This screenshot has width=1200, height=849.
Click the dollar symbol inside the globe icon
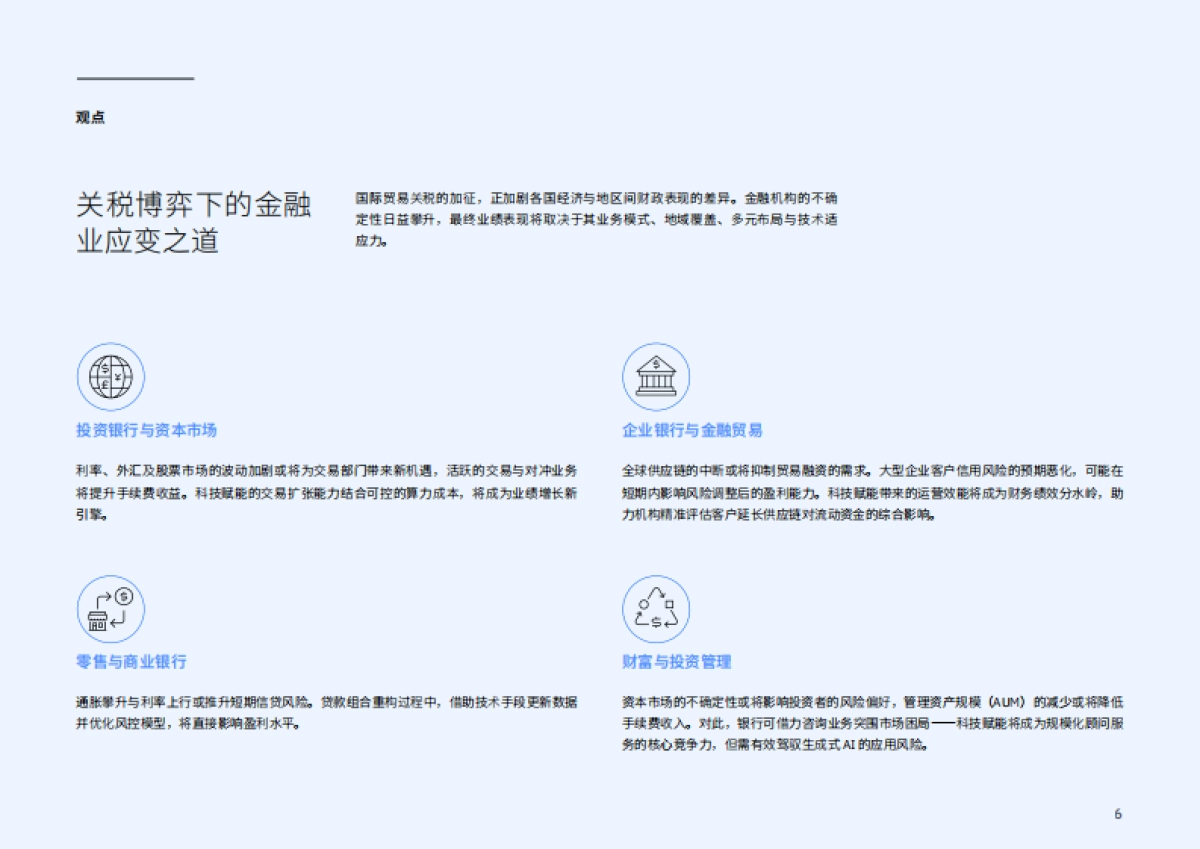click(104, 368)
